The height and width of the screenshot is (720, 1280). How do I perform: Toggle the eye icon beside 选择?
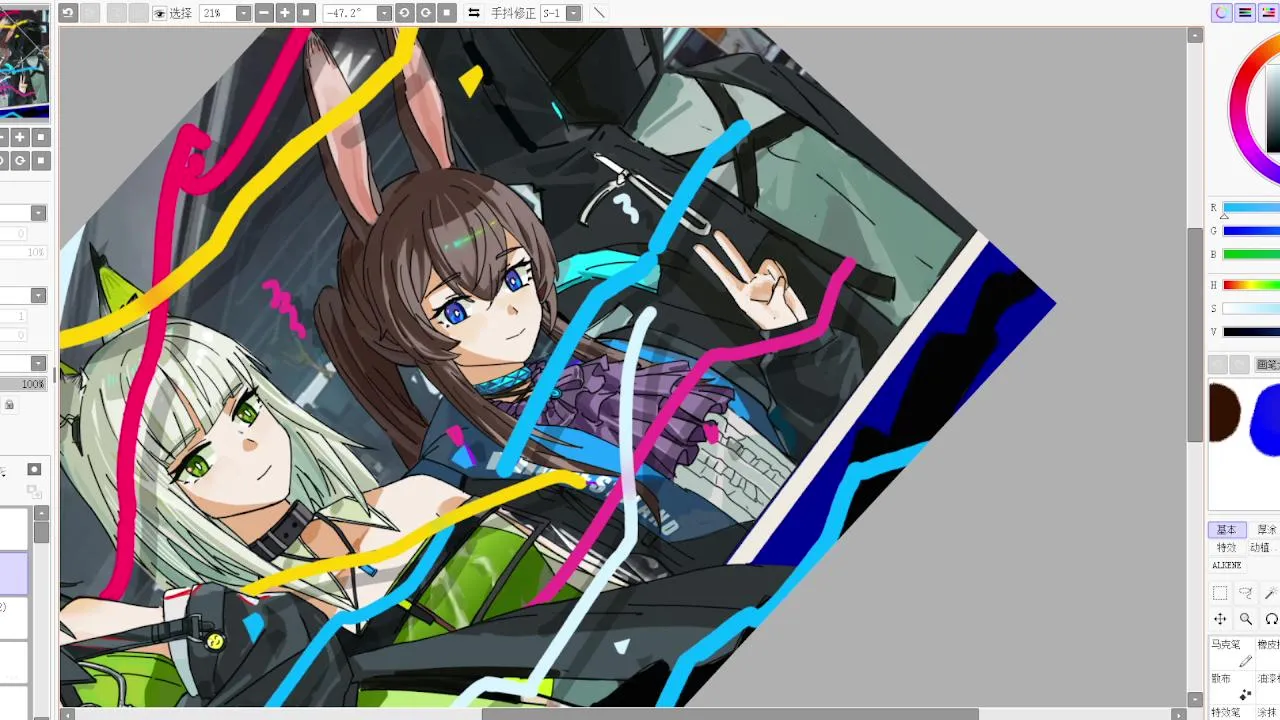tap(159, 13)
